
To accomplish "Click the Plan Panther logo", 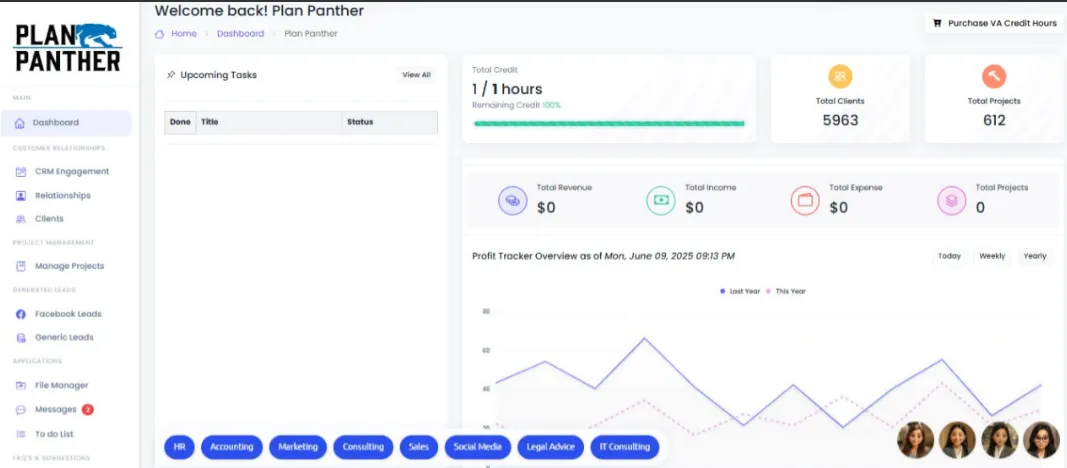I will point(67,48).
